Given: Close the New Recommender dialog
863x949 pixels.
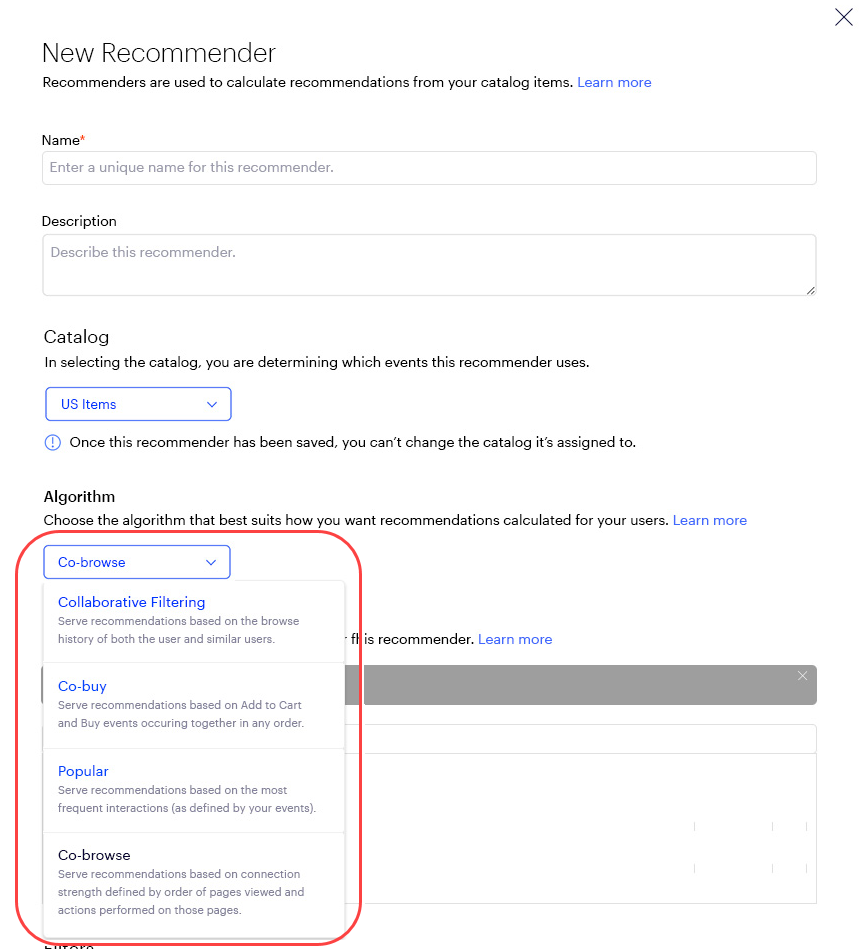Looking at the screenshot, I should [x=843, y=17].
